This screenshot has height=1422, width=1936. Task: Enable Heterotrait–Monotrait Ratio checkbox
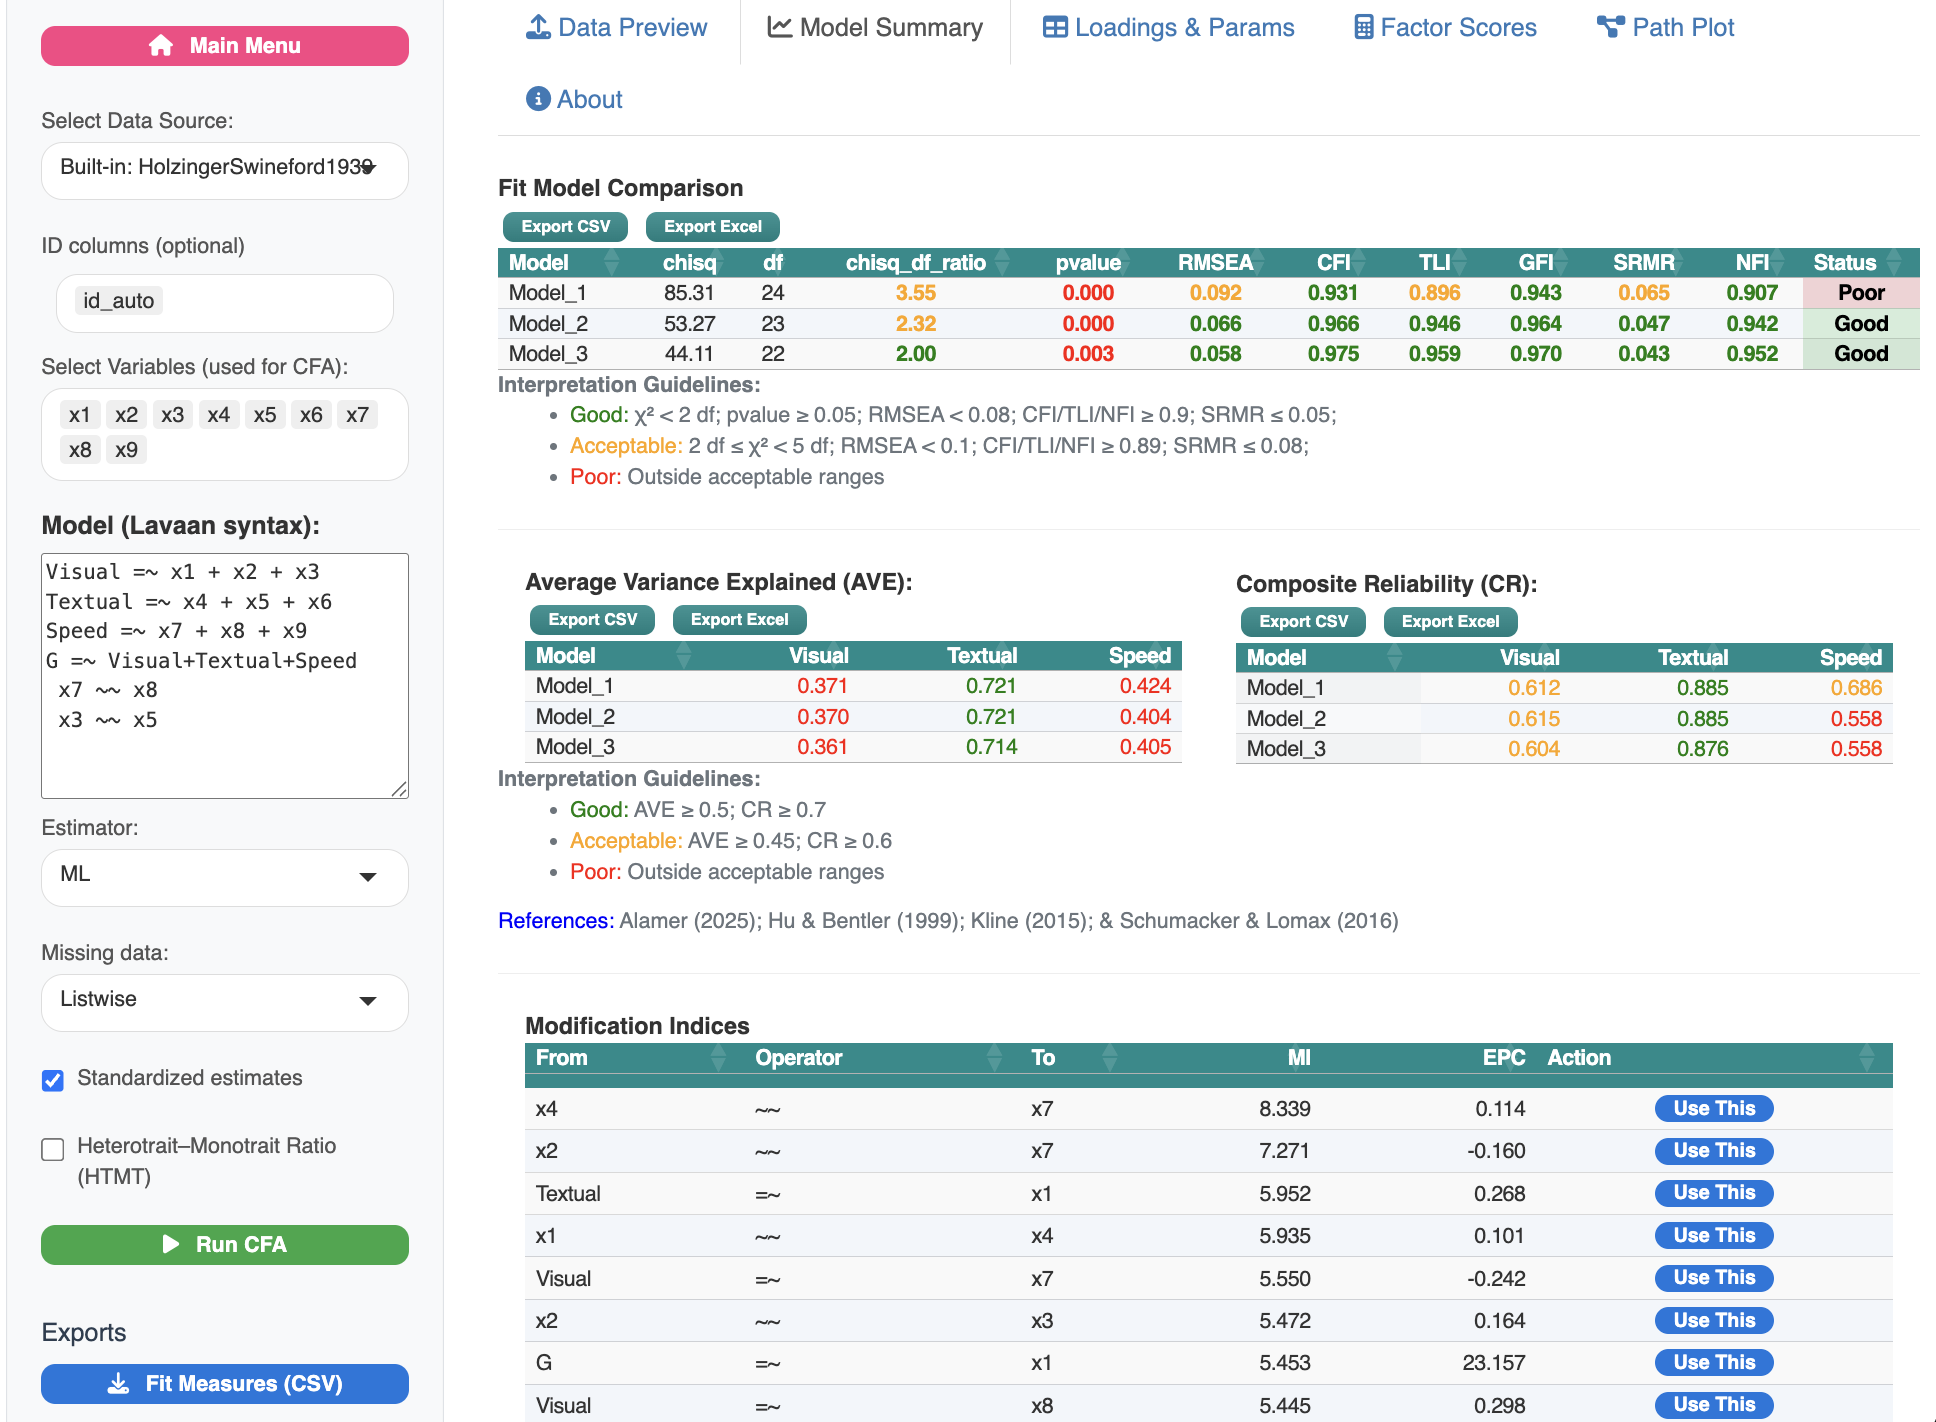[53, 1149]
